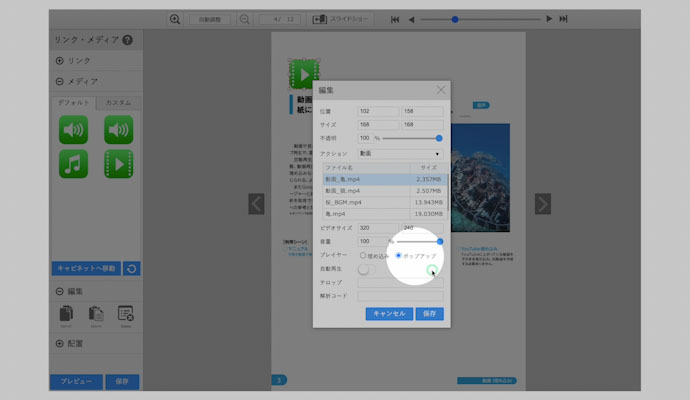
Task: Click the zoom in magnifier icon
Action: [175, 19]
